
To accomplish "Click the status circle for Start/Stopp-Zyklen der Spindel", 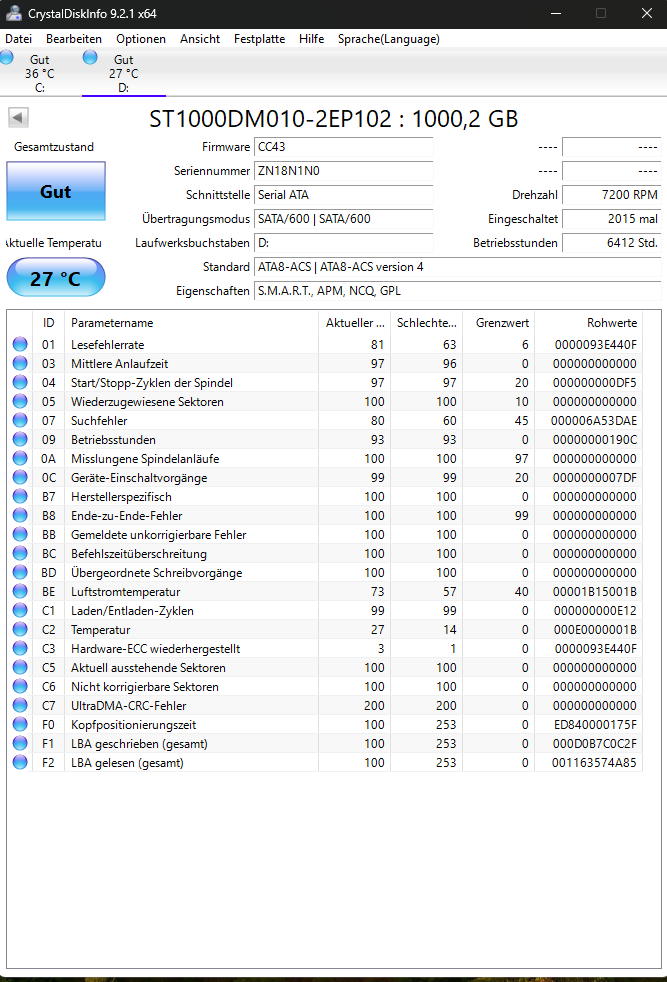I will (x=20, y=382).
